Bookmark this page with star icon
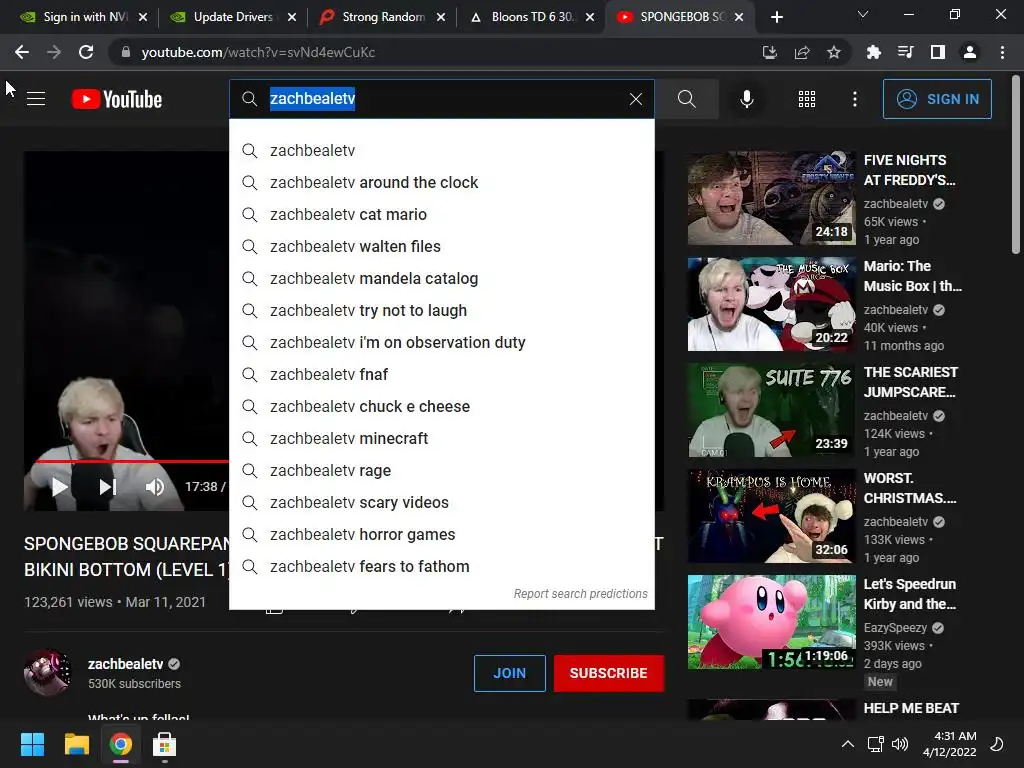1024x768 pixels. [834, 52]
